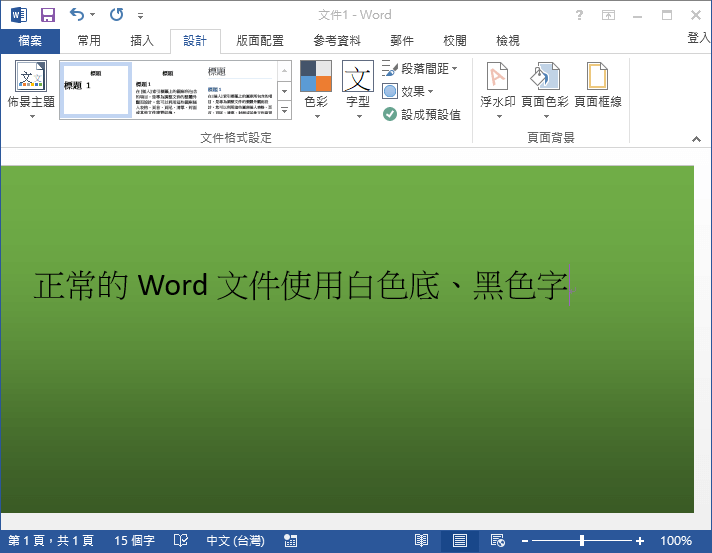The width and height of the screenshot is (712, 553).
Task: Expand the 頁面色彩 dropdown arrow
Action: click(546, 117)
